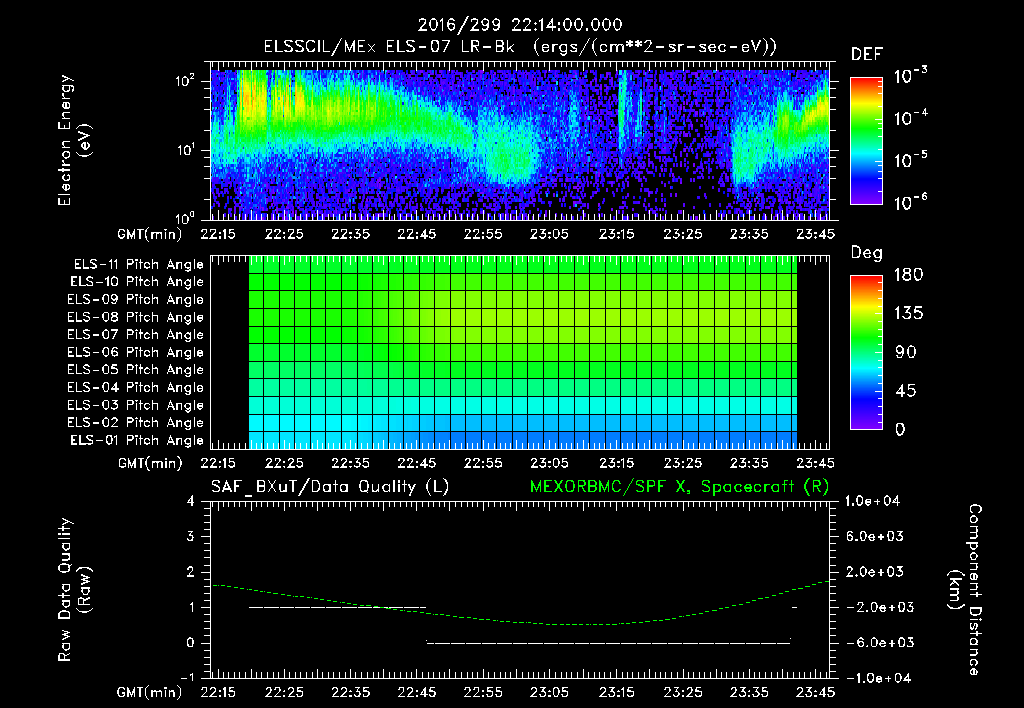Click the 45 value on Deg scale
This screenshot has height=708, width=1024.
pyautogui.click(x=905, y=391)
